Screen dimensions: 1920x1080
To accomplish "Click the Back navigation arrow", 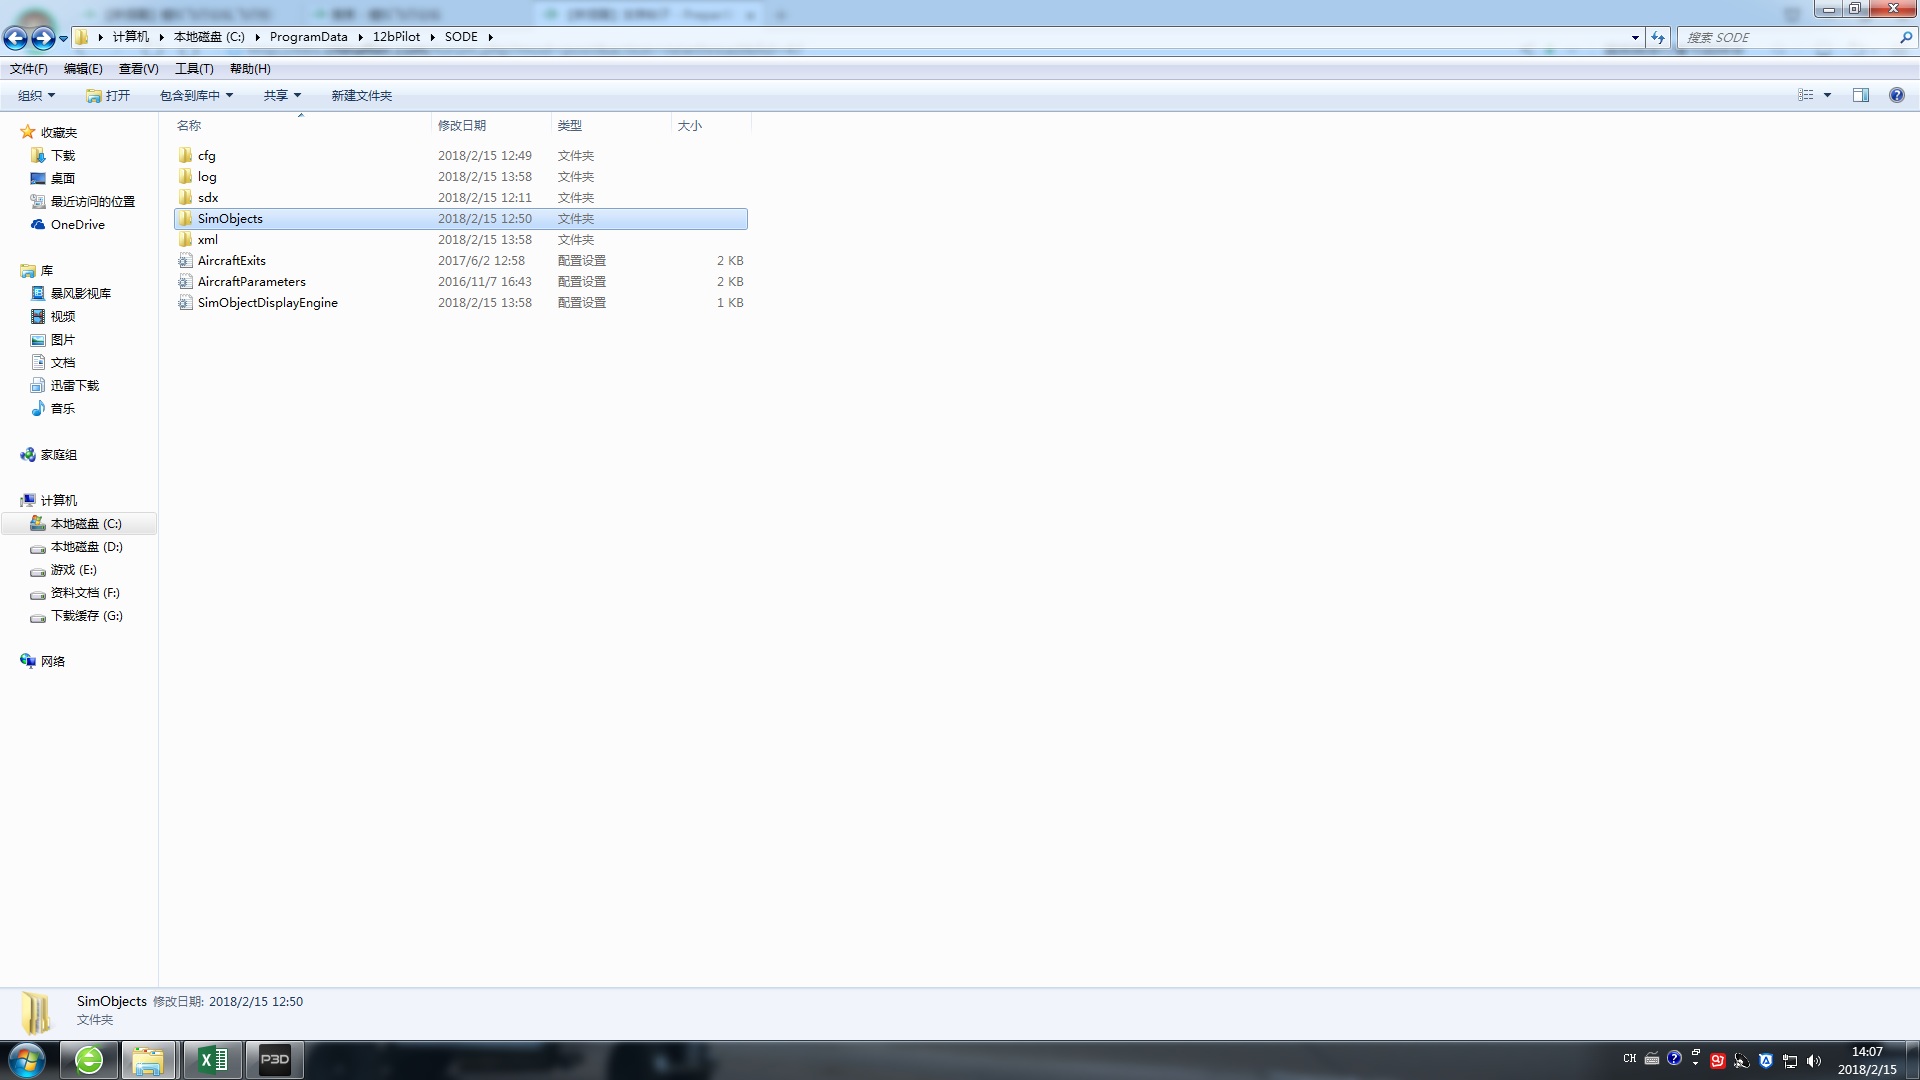I will pos(16,38).
